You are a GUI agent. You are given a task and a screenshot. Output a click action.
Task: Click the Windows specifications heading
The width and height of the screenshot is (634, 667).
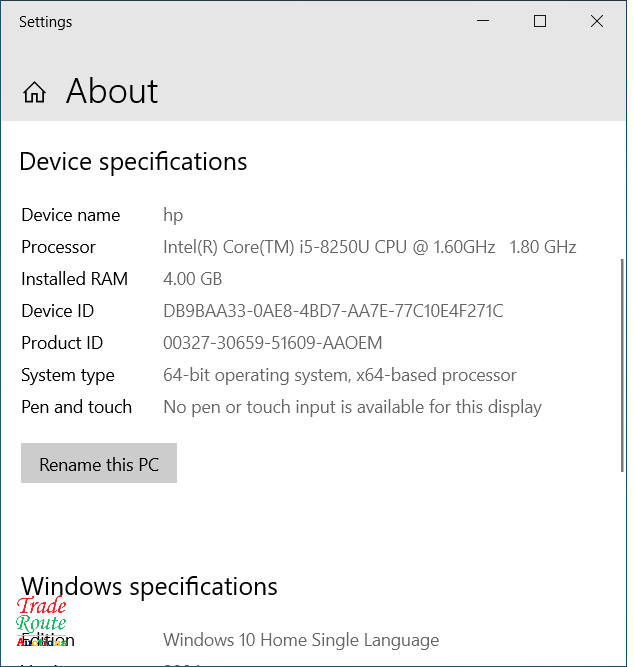click(149, 586)
